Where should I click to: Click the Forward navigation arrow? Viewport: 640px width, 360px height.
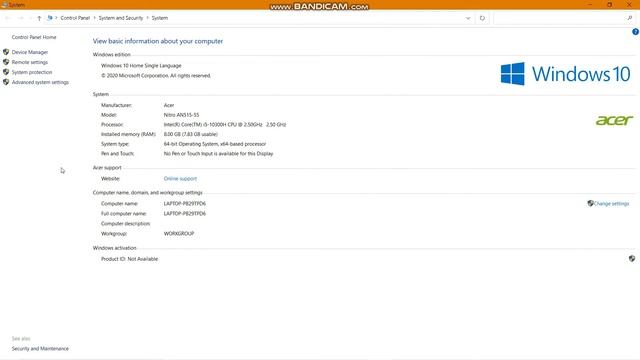pos(20,18)
